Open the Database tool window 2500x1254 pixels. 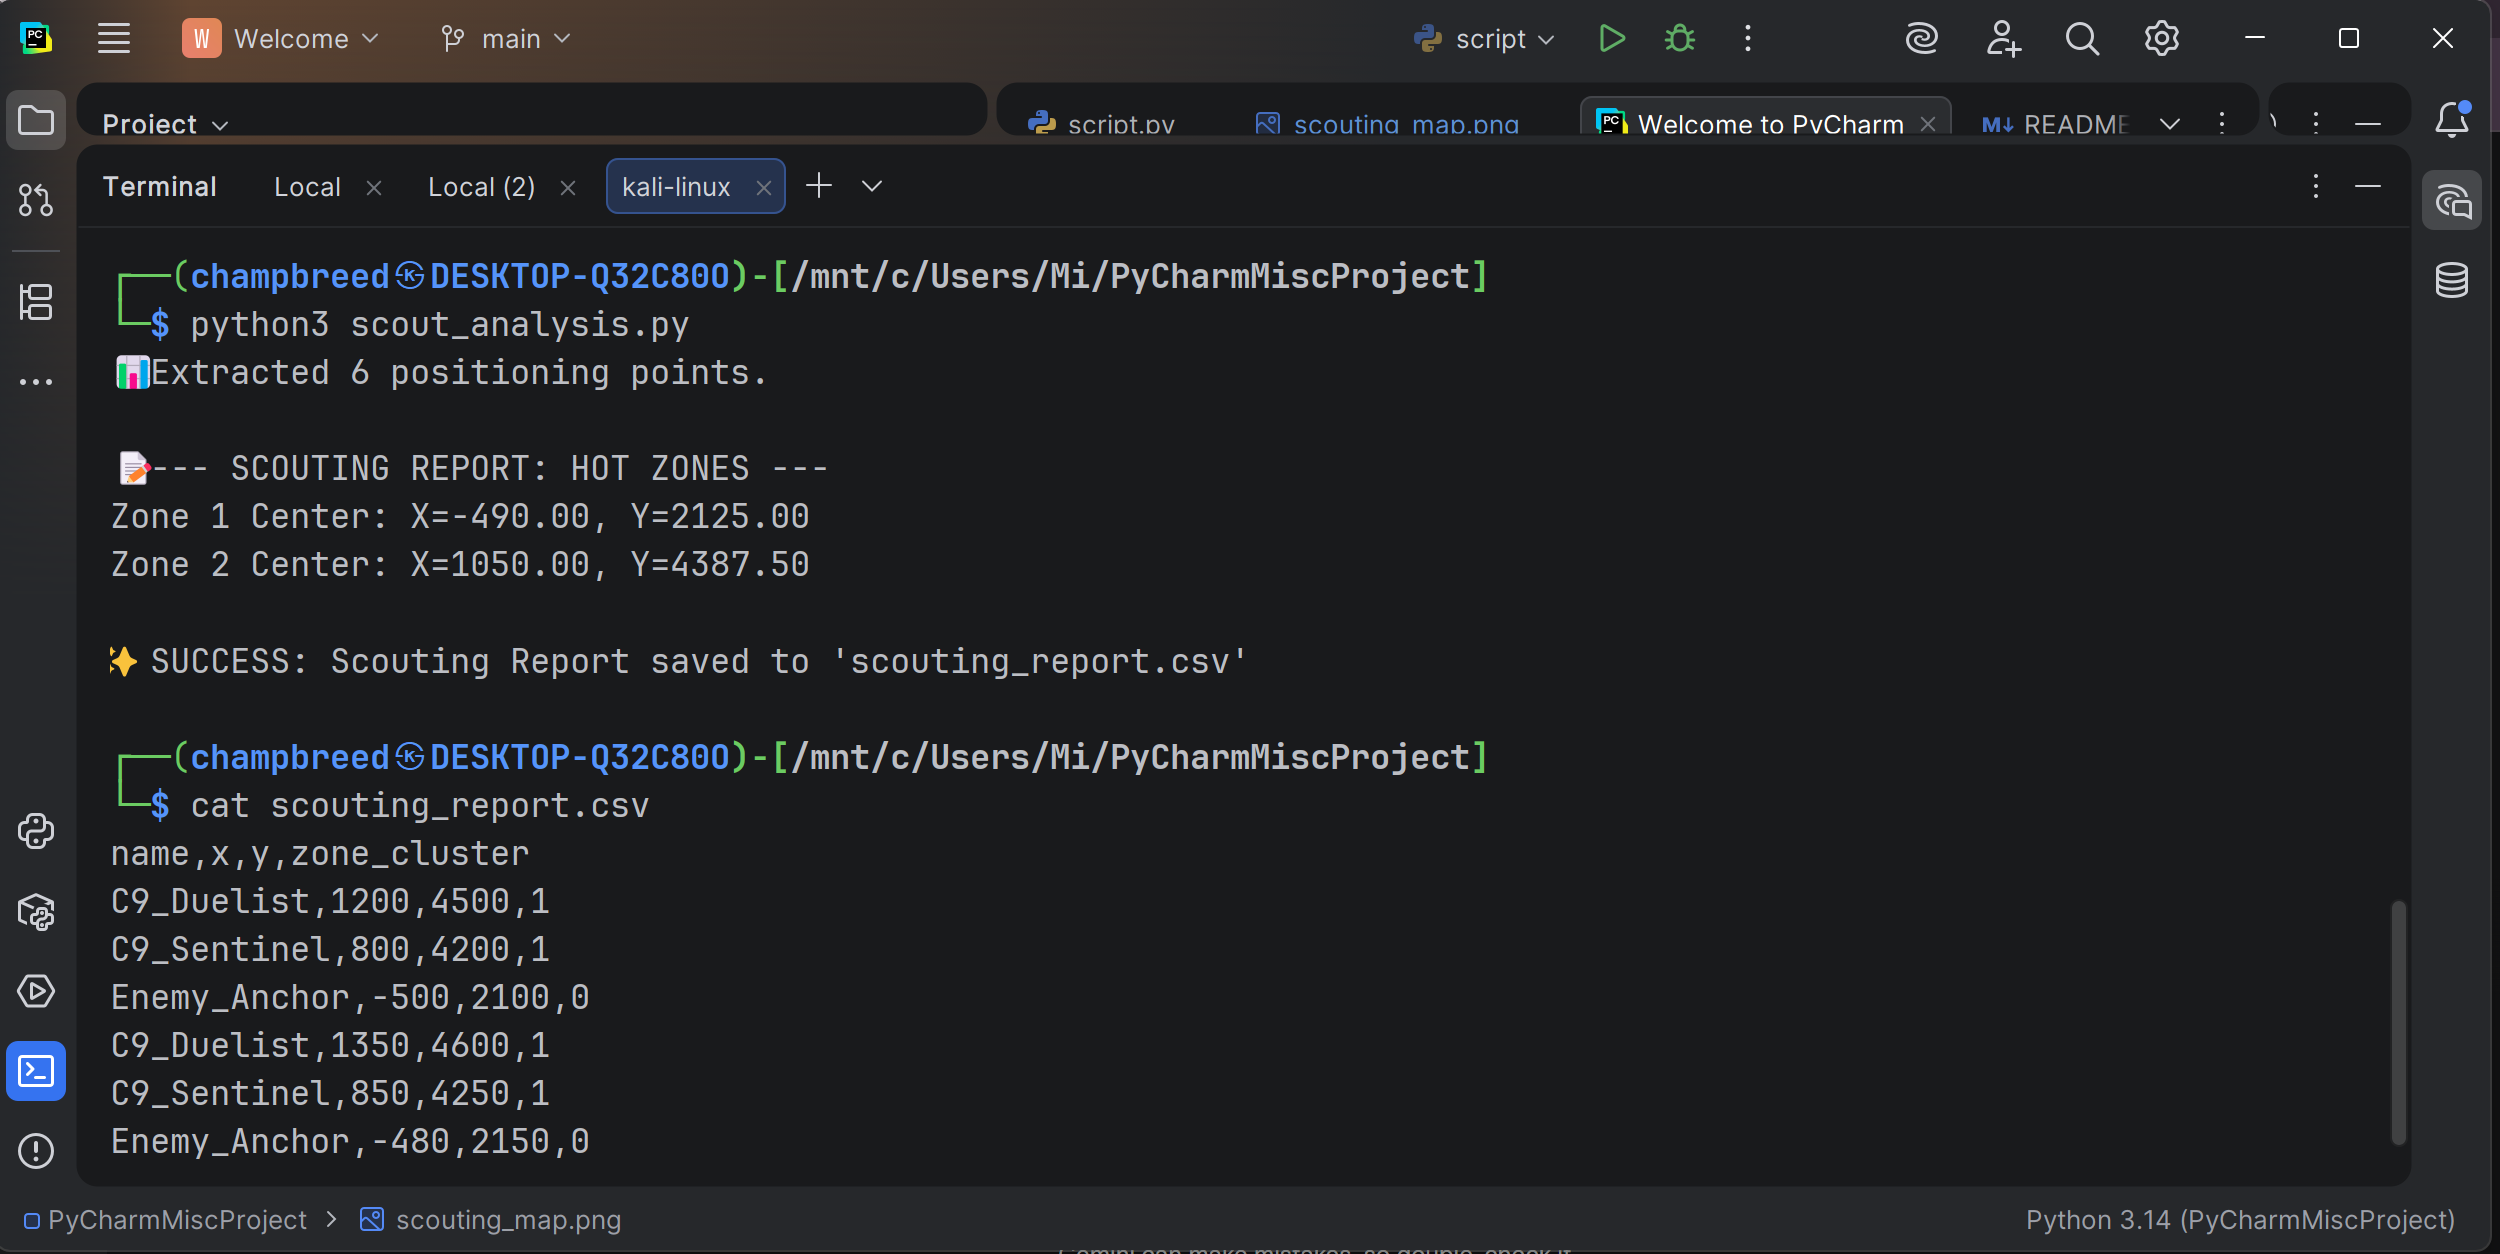point(2451,280)
